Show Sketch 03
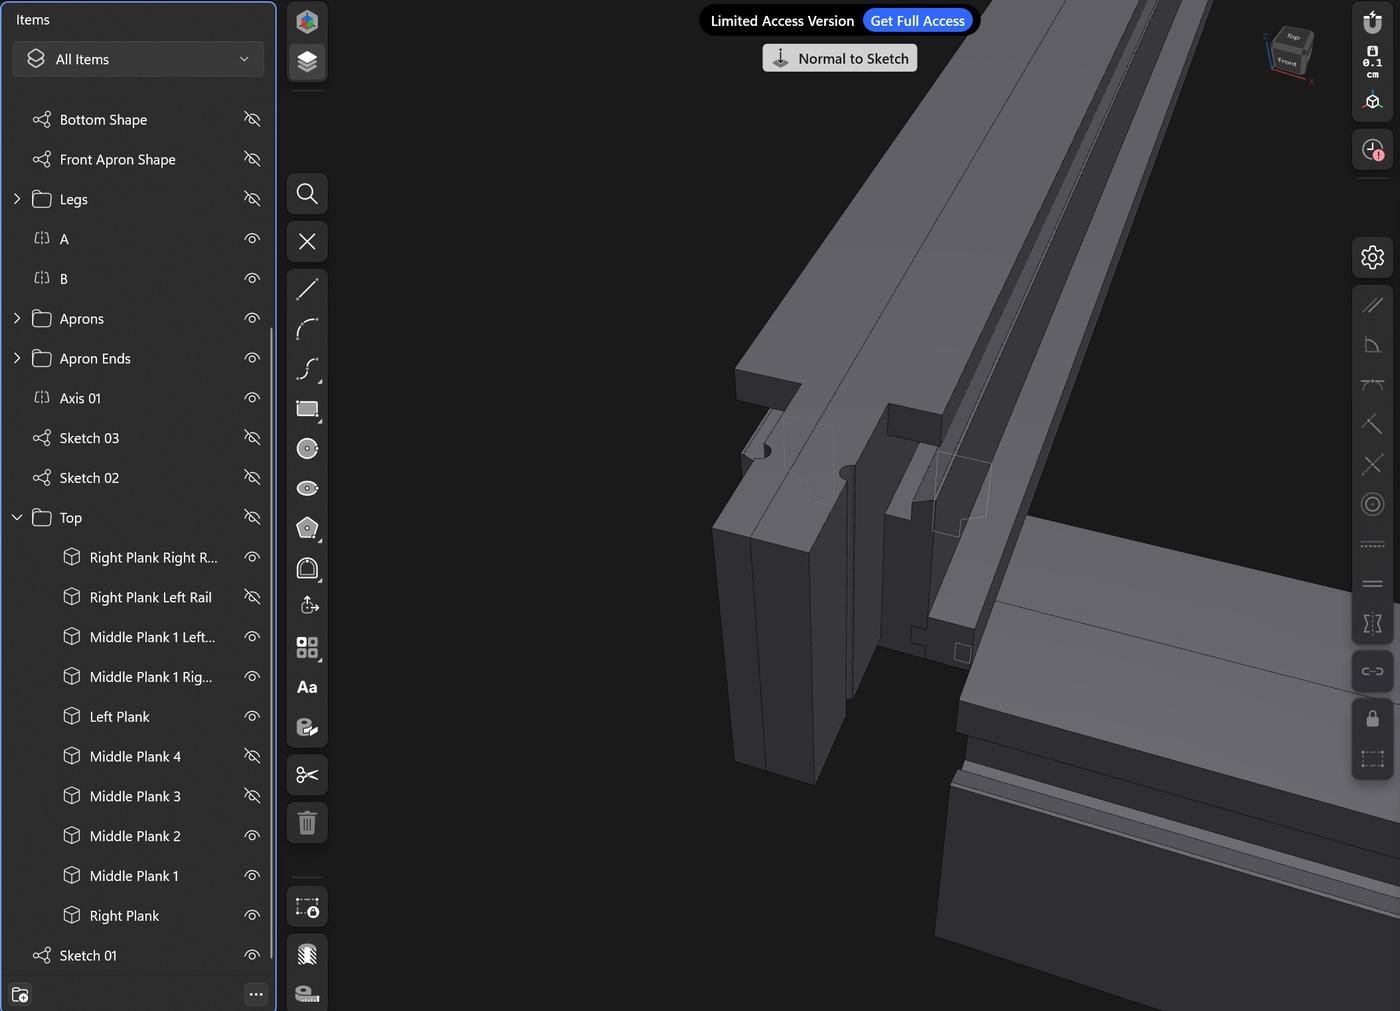1400x1011 pixels. [252, 438]
